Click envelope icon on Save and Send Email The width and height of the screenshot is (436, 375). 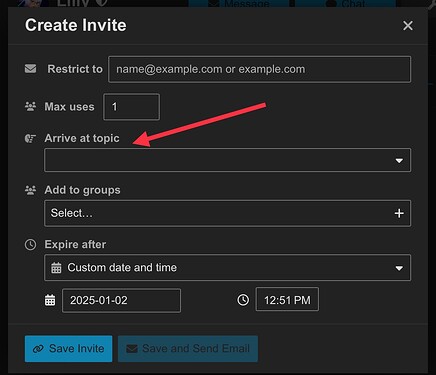[x=132, y=349]
